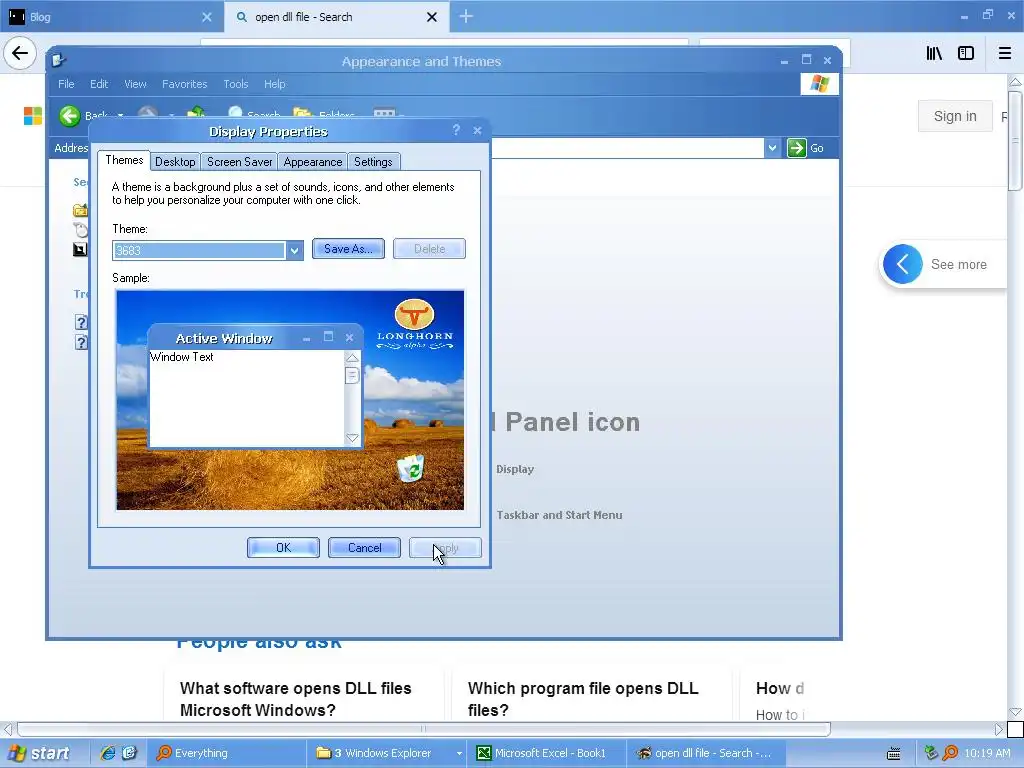The image size is (1024, 768).
Task: Open the Back button history dropdown arrow
Action: (x=120, y=116)
